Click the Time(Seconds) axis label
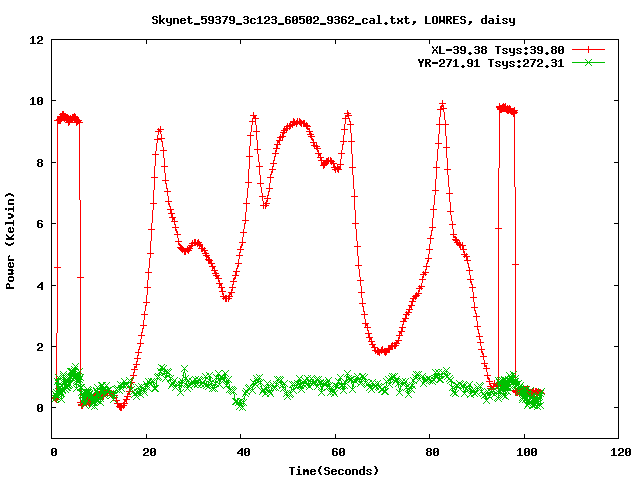The width and height of the screenshot is (640, 480). click(333, 471)
